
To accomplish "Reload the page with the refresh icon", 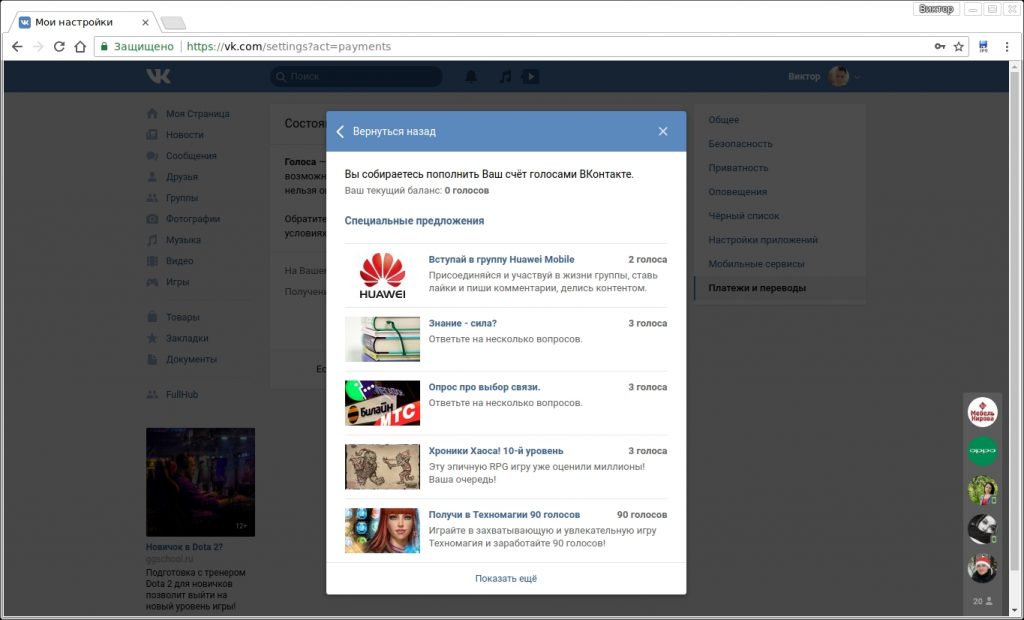I will (59, 46).
